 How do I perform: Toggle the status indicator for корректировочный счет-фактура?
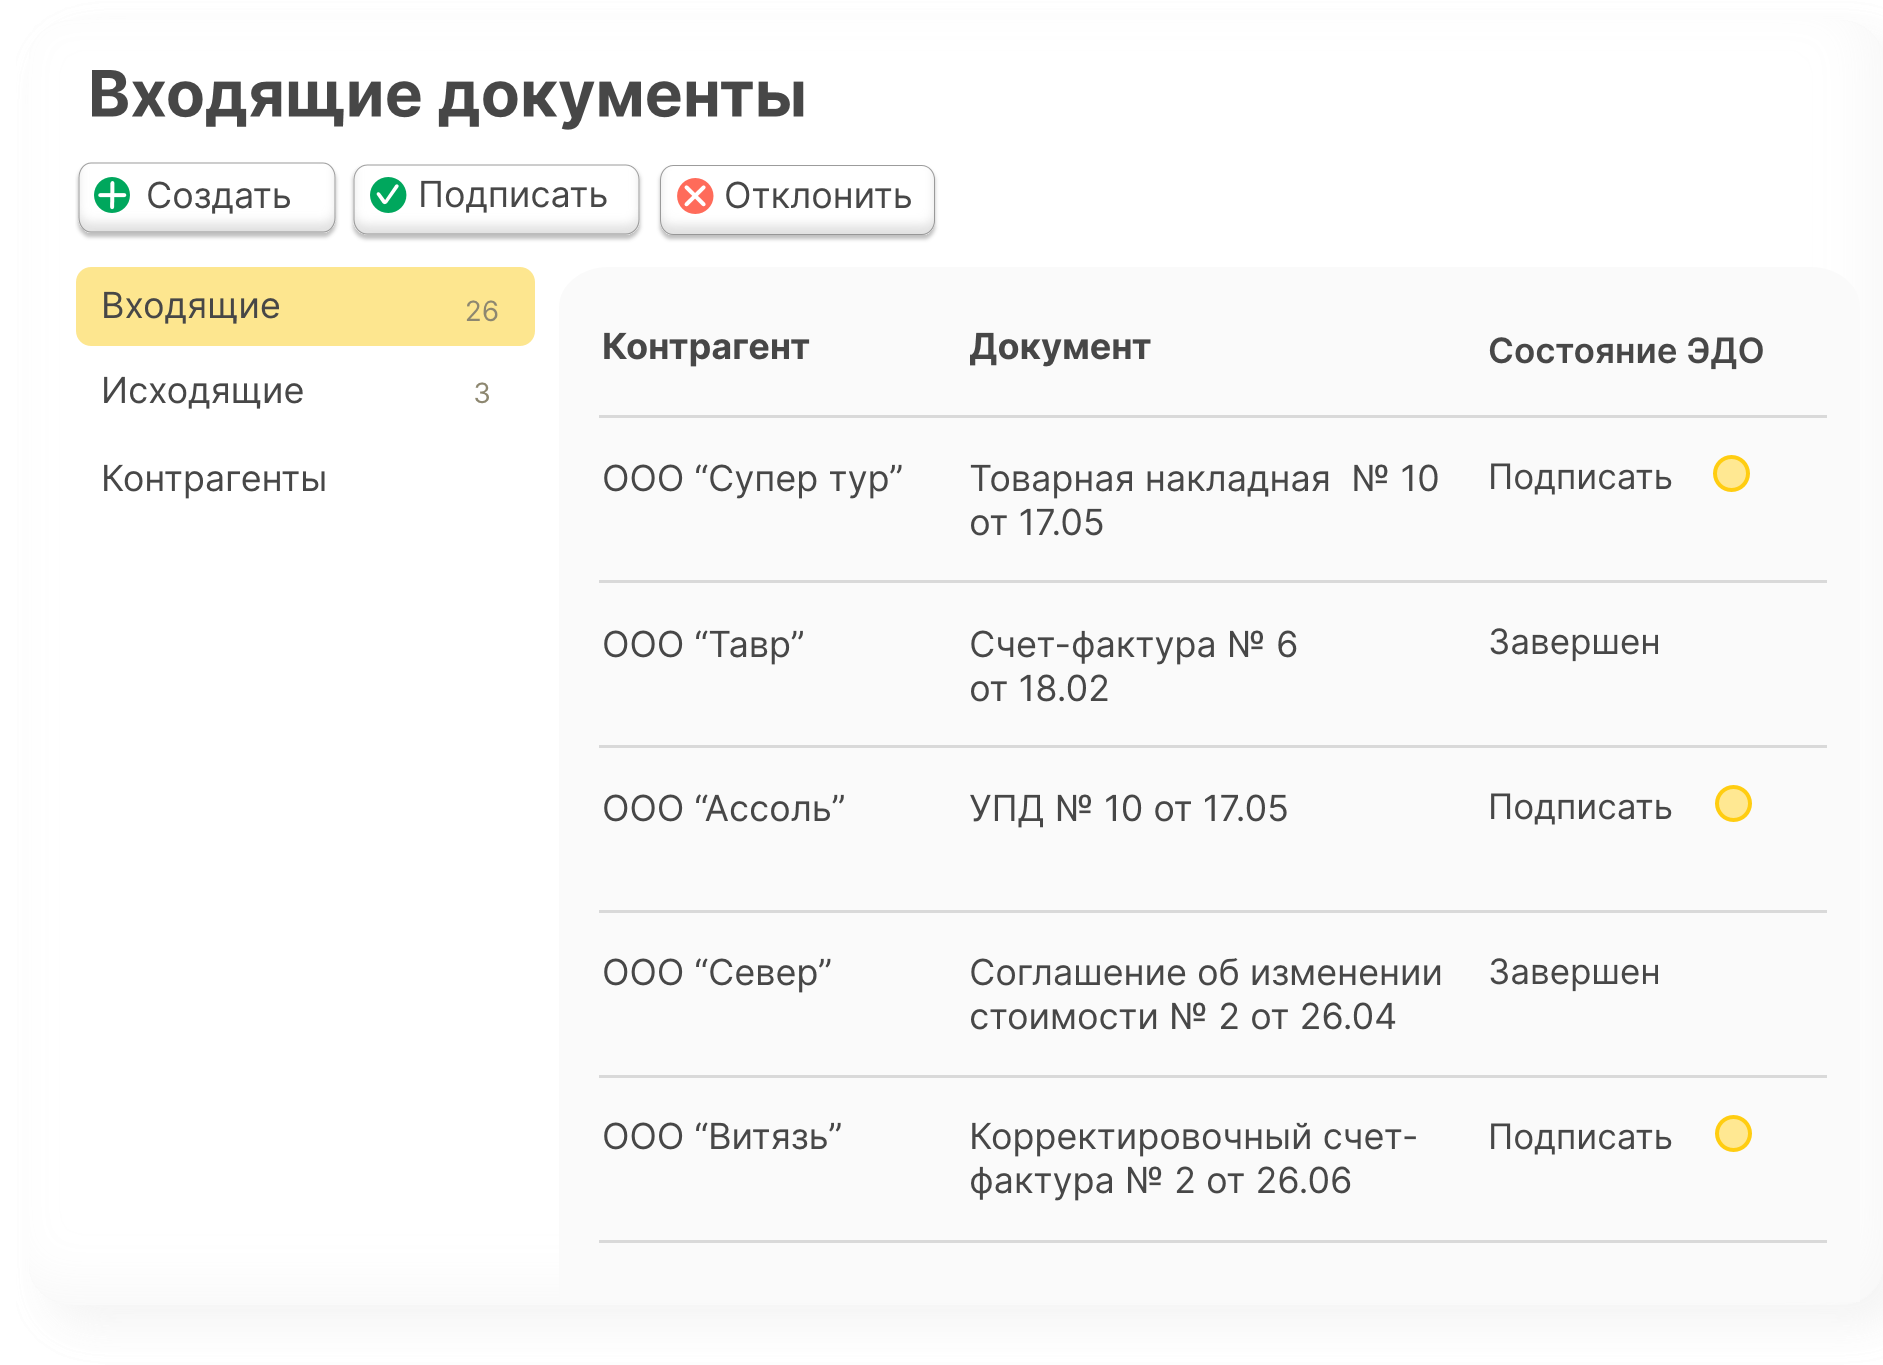[x=1733, y=1135]
